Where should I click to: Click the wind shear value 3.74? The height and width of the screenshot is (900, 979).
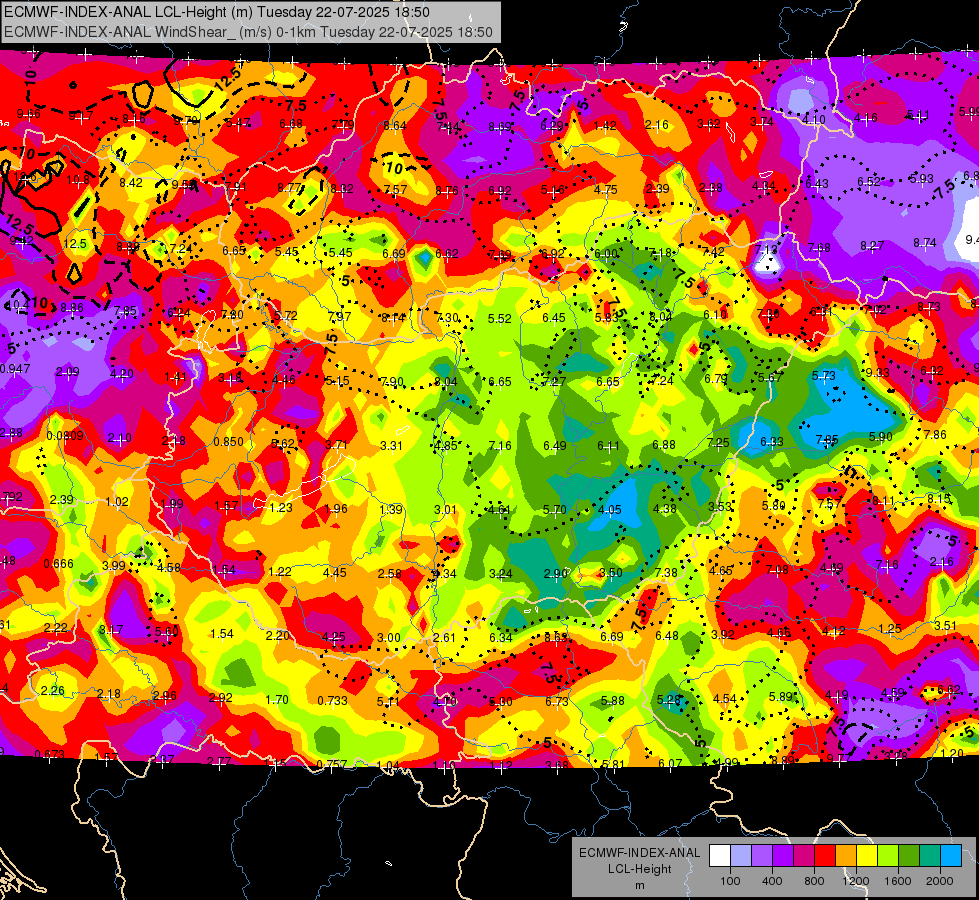pos(762,122)
